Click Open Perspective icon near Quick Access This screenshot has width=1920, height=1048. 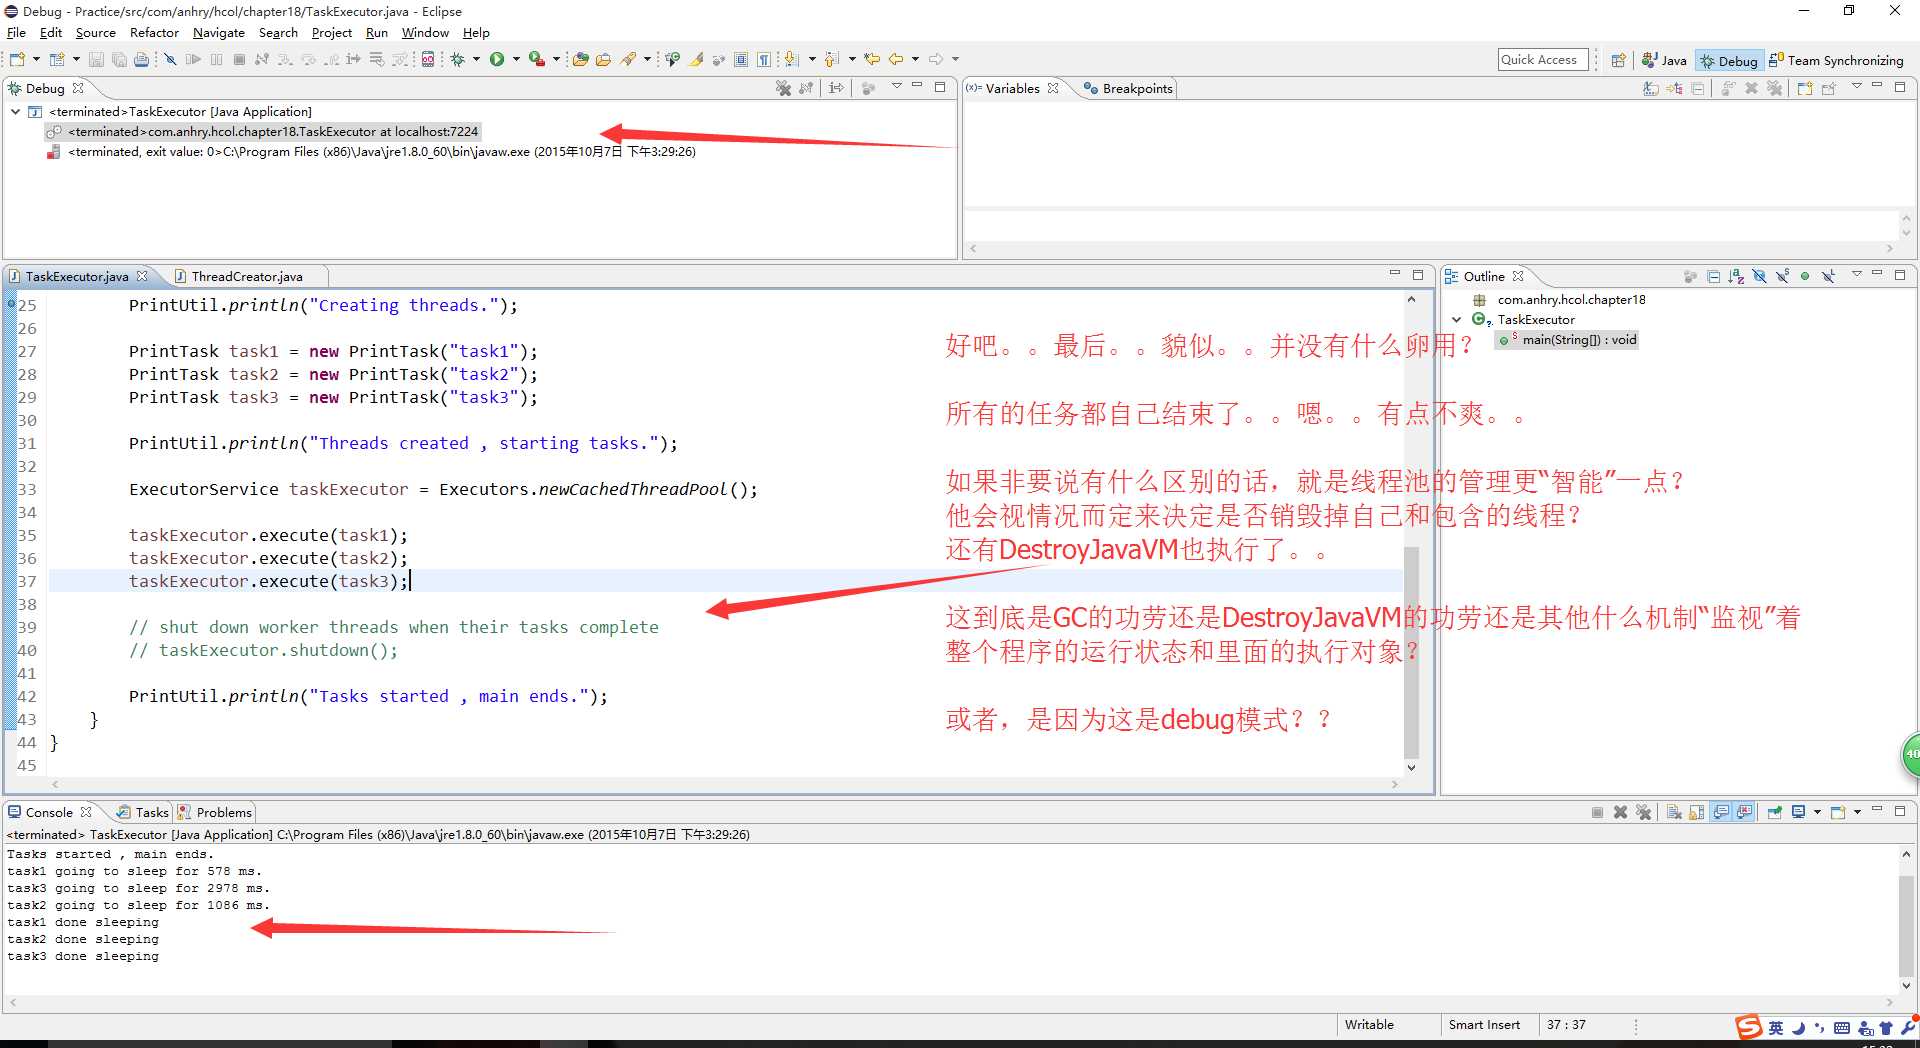tap(1618, 60)
